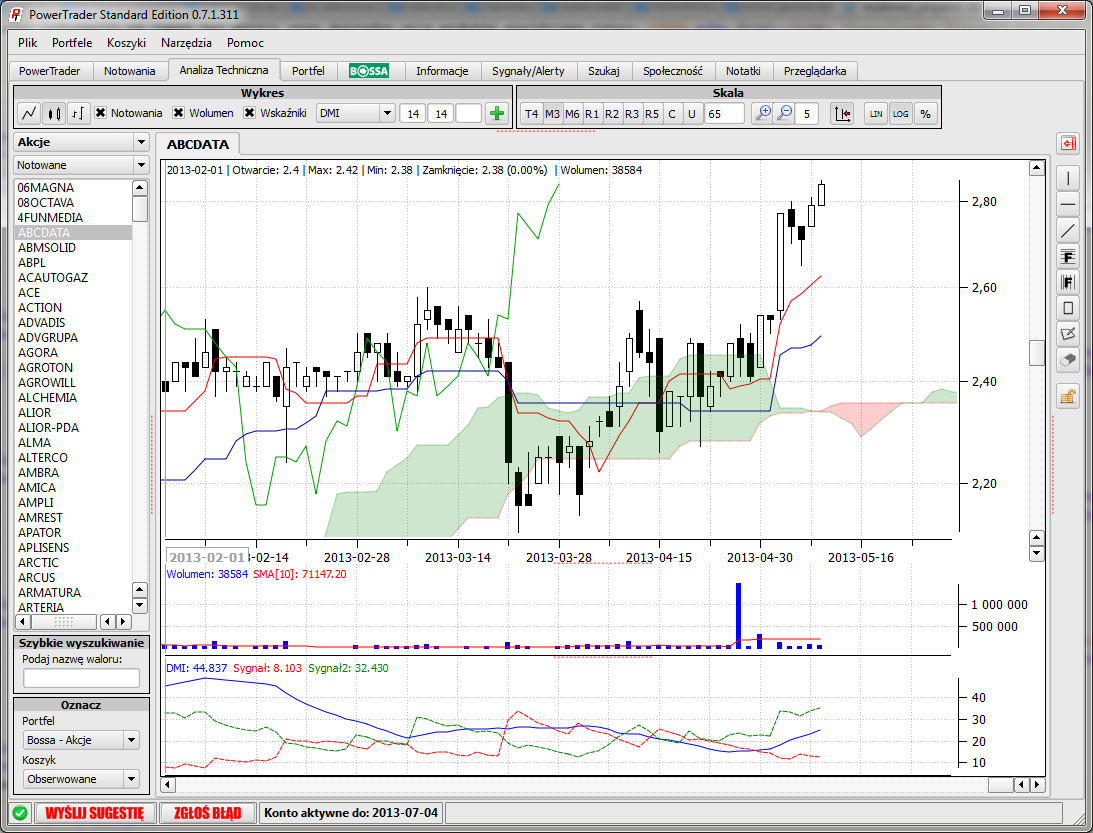Screen dimensions: 1093x833
Task: Select the candlestick chart type icon
Action: (x=54, y=113)
